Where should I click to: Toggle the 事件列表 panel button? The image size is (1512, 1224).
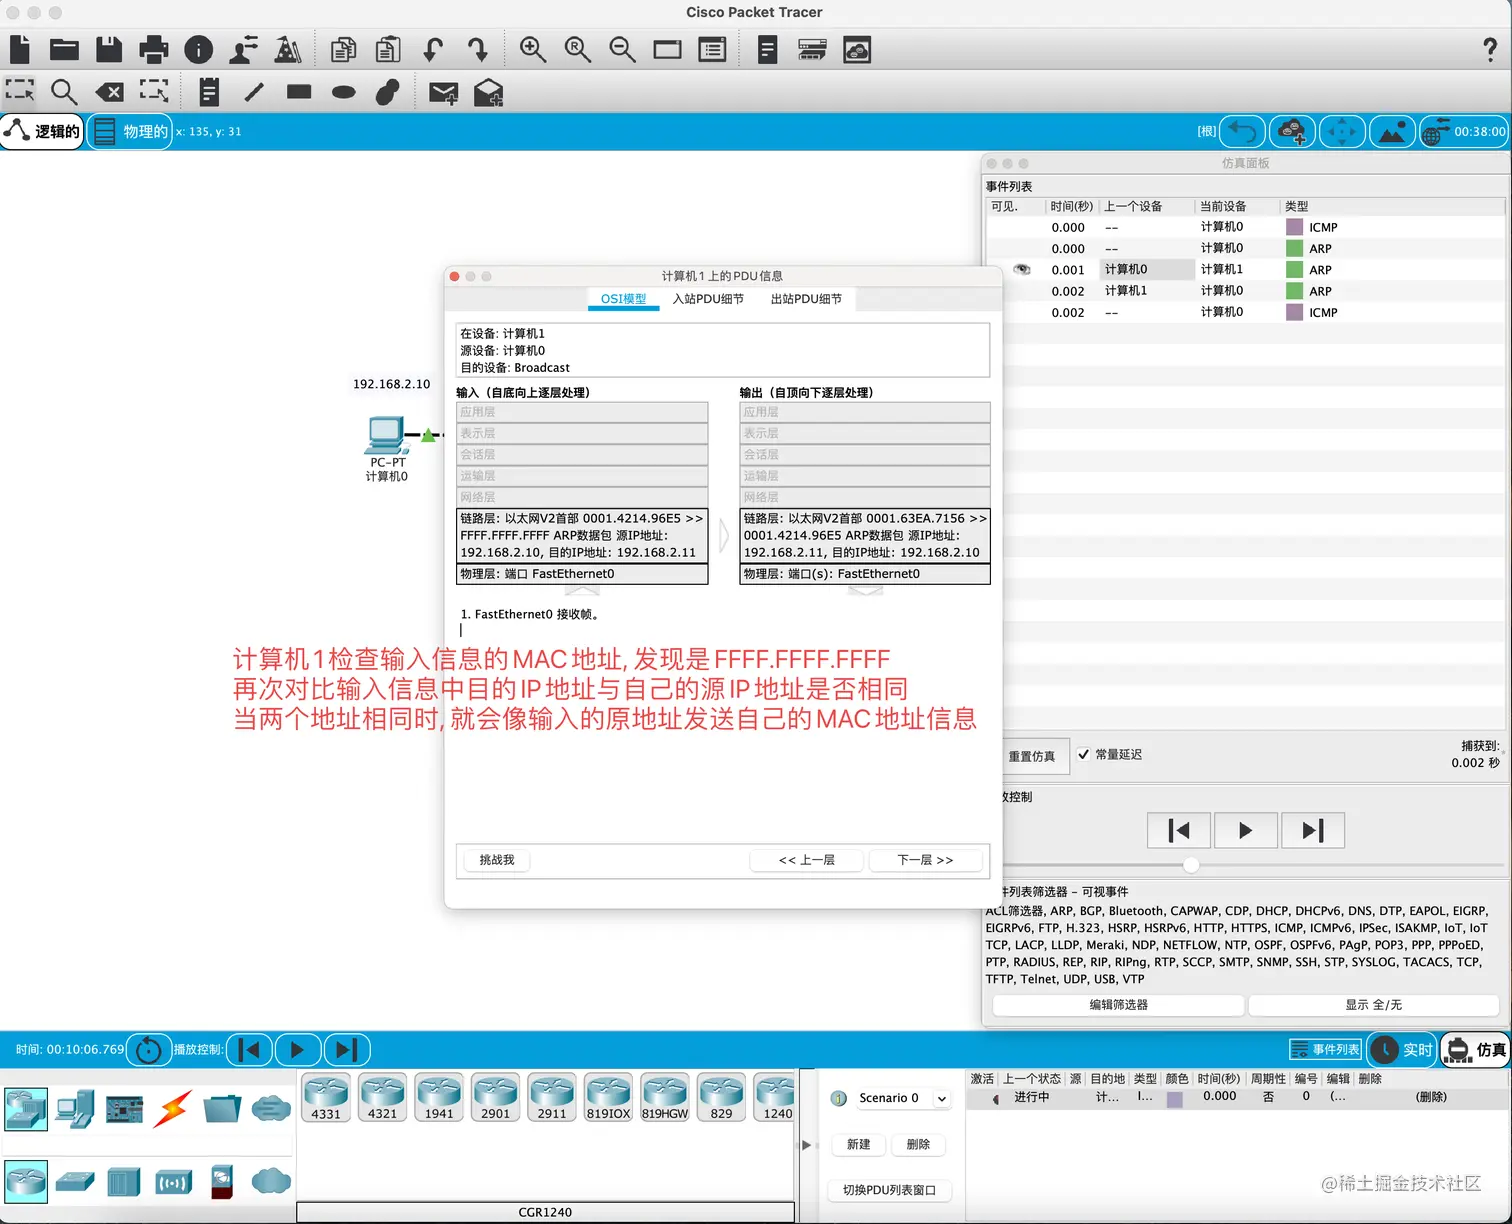(1325, 1049)
